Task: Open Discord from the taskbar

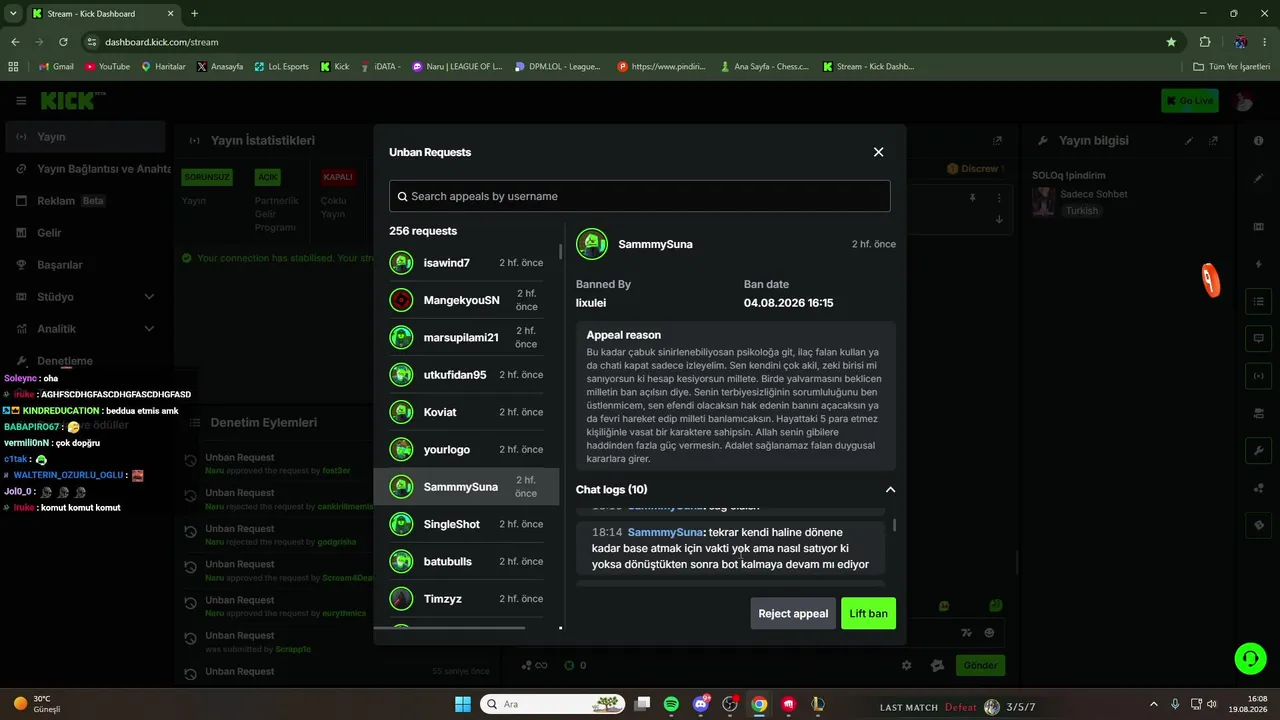Action: tap(701, 704)
